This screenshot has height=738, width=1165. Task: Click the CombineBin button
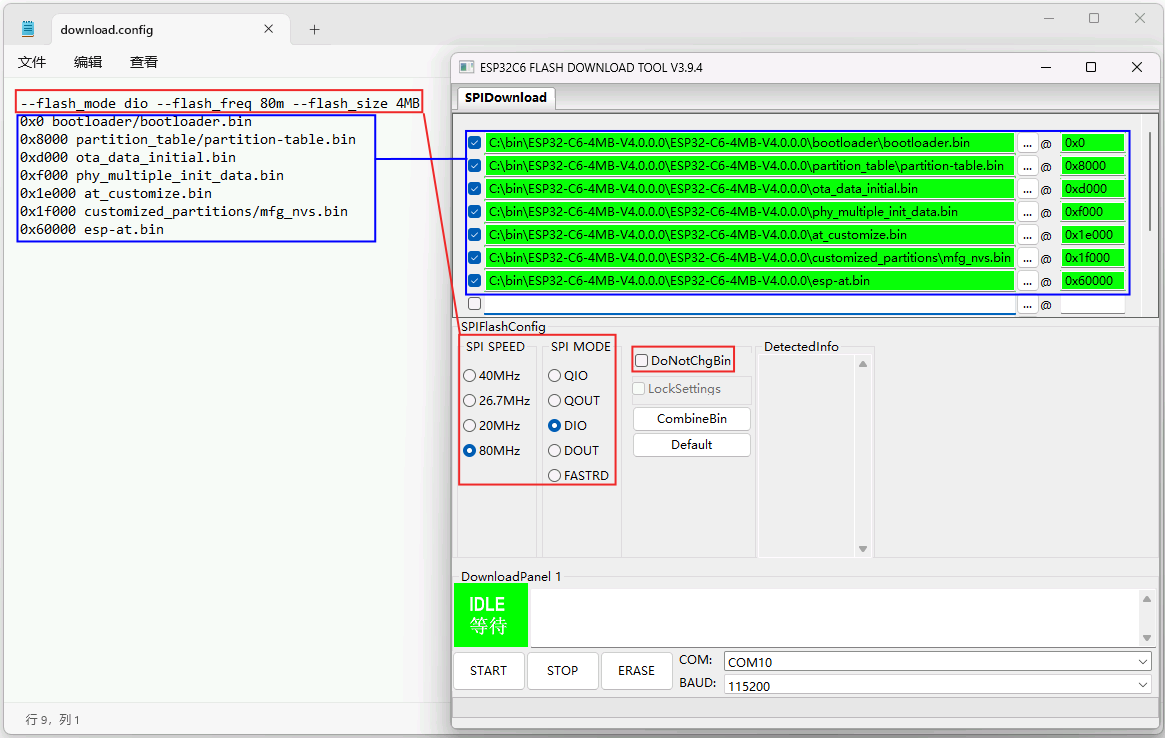pos(691,418)
